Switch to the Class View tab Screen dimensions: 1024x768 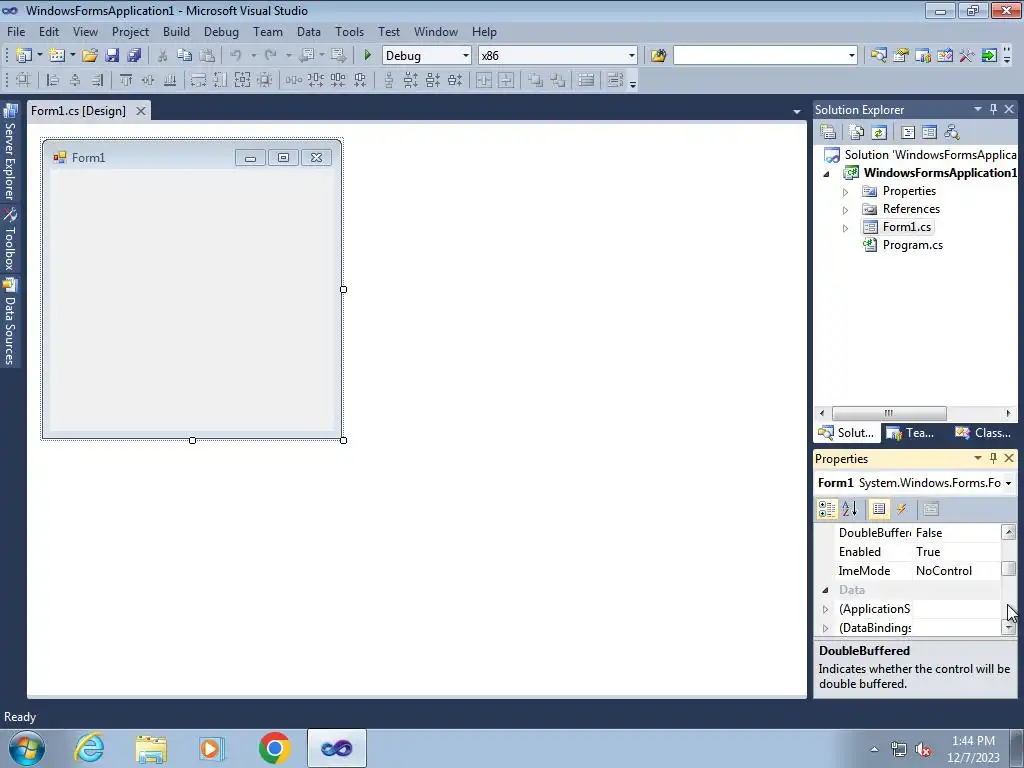(x=983, y=432)
